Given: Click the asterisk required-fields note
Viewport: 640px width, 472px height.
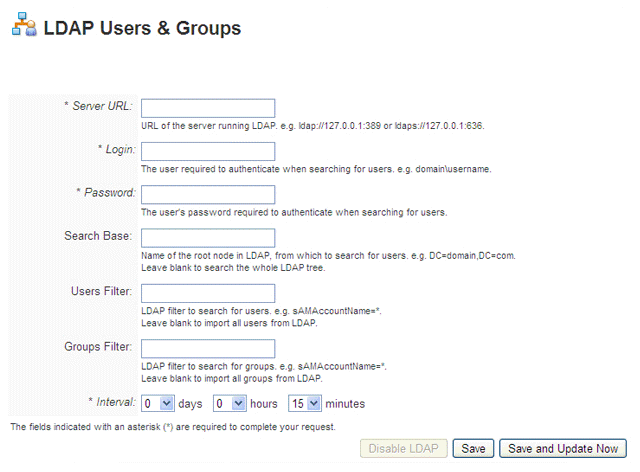Looking at the screenshot, I should coord(173,427).
